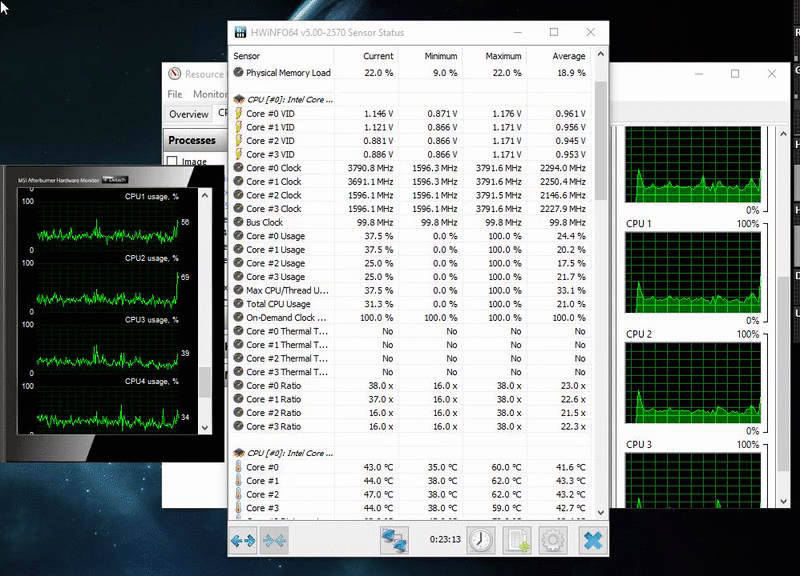Click the Bus Clock sensor row icon
Screen dimensions: 800x576
click(238, 222)
